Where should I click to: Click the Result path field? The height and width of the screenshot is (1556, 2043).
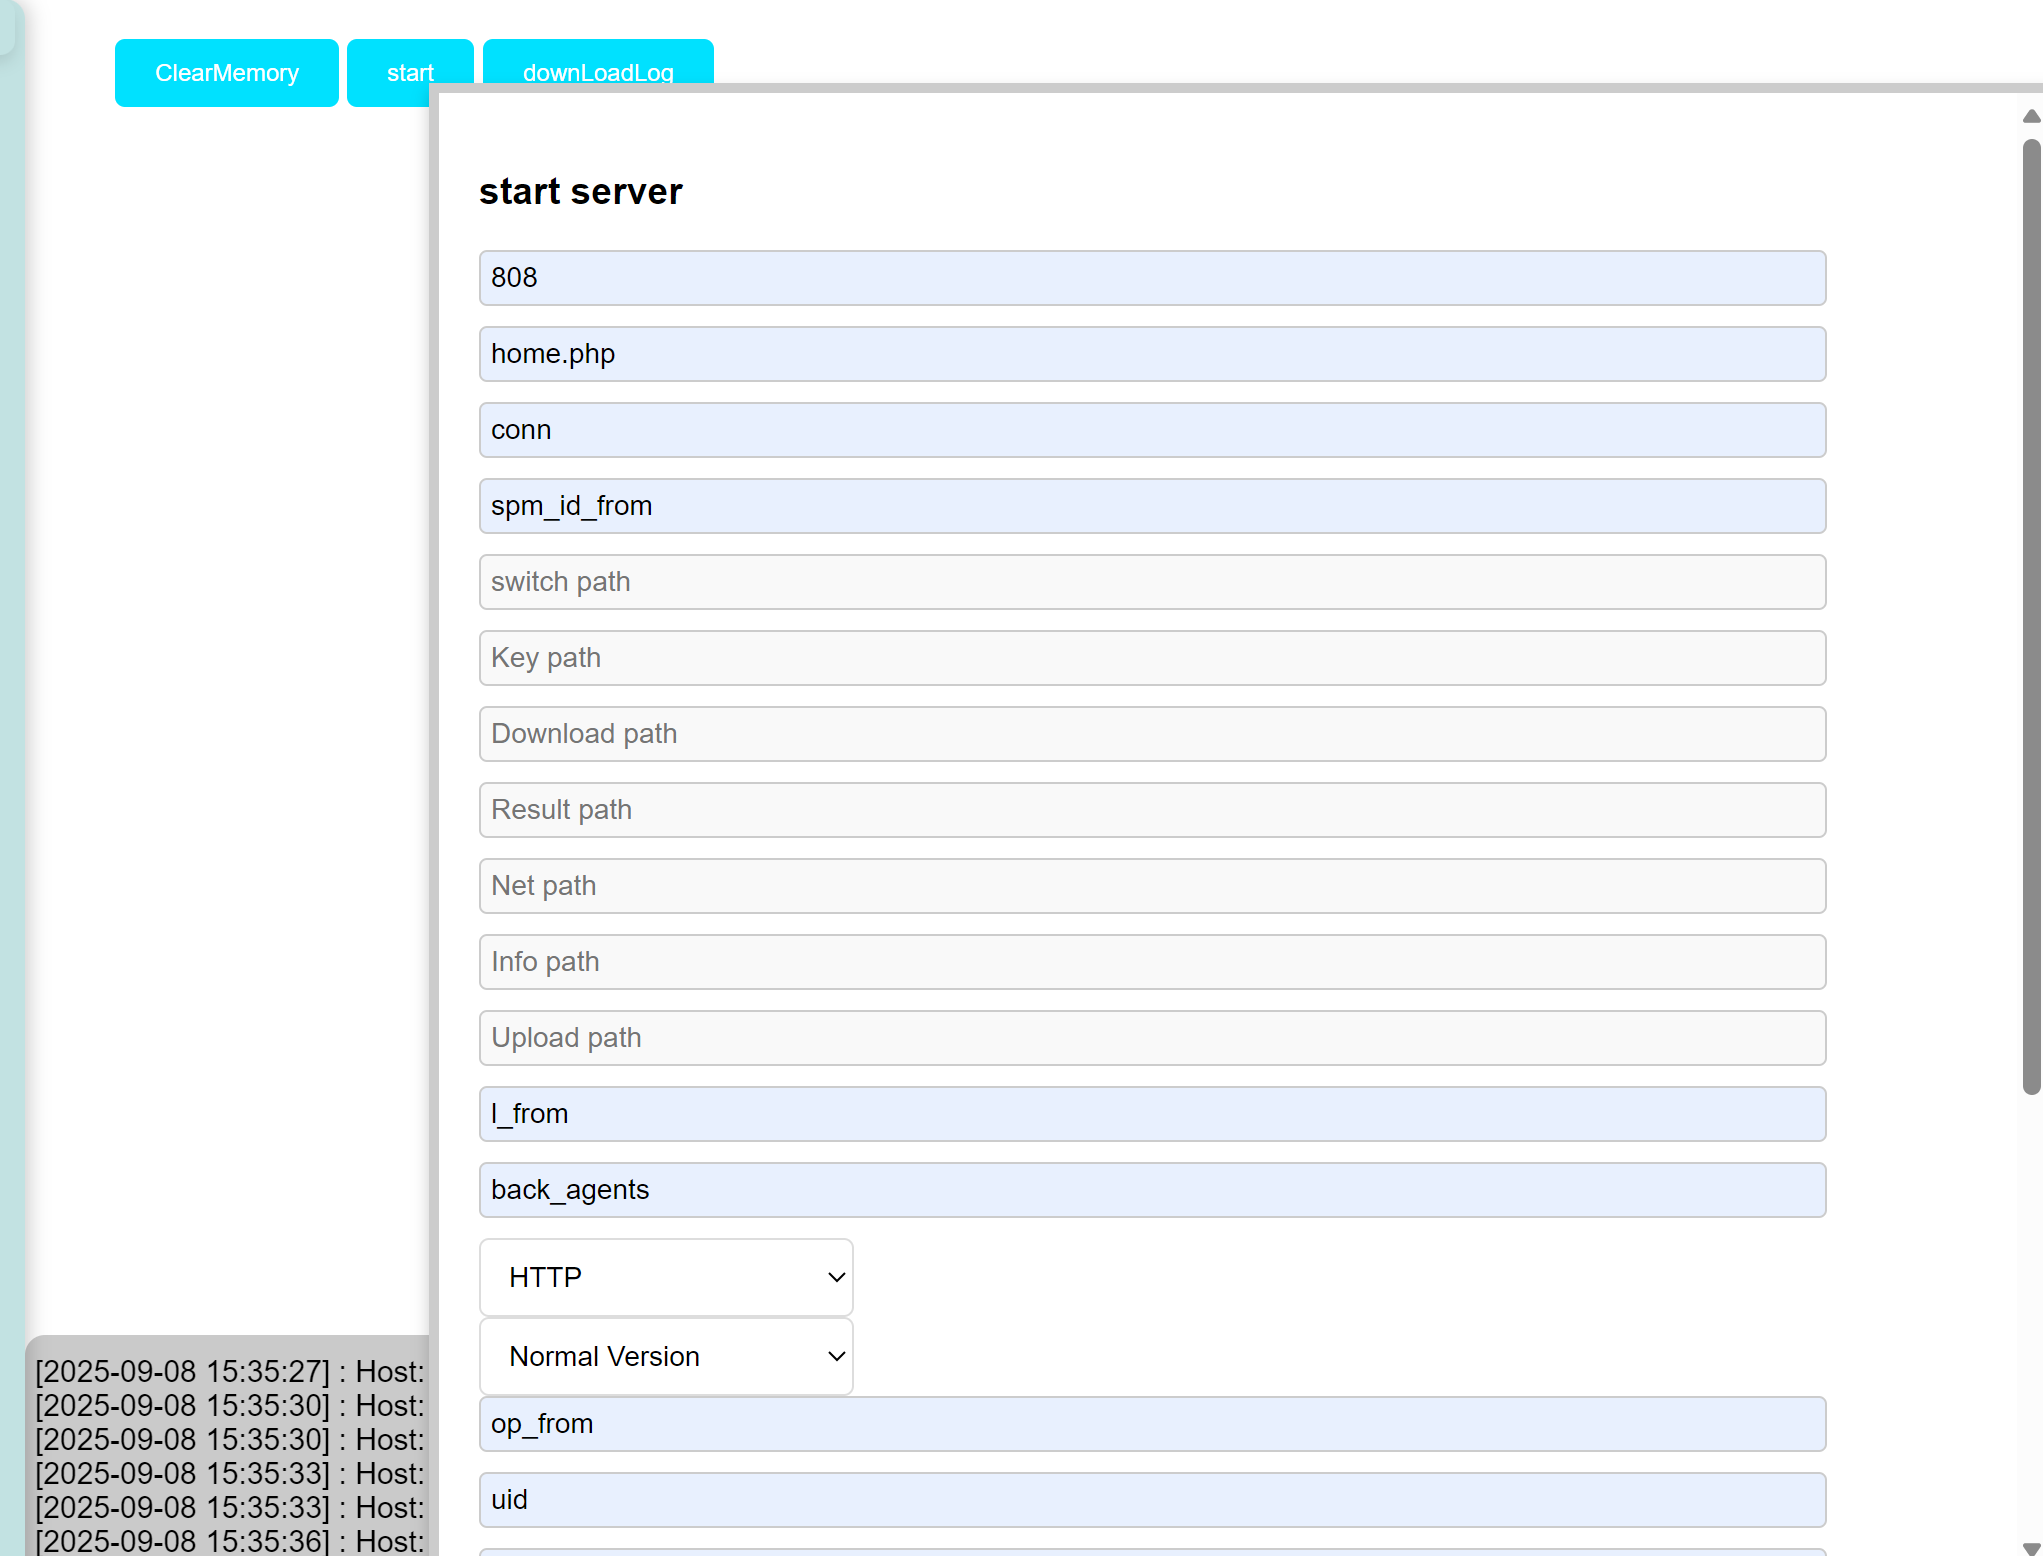pyautogui.click(x=1152, y=810)
